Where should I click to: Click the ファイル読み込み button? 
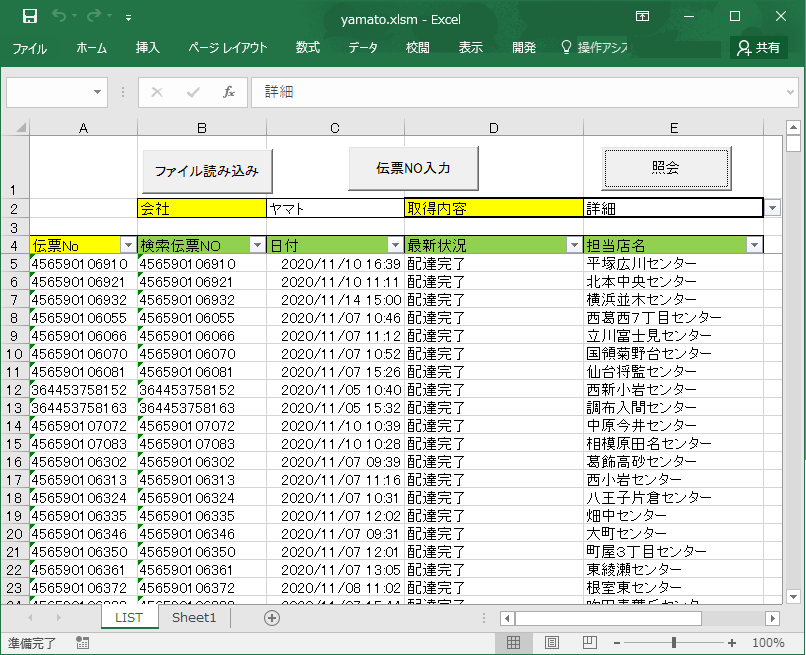[x=207, y=171]
